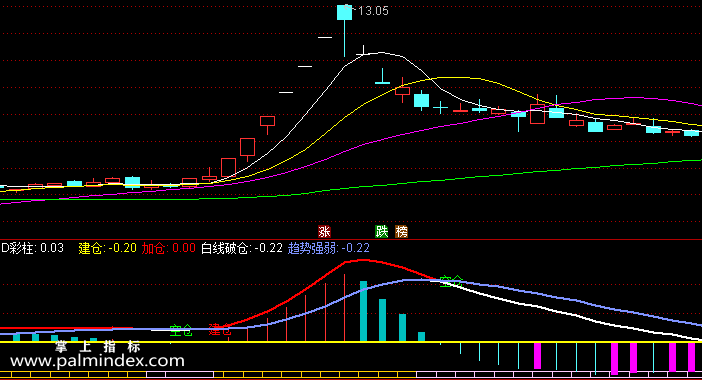Click the orange 榜 marker icon
702x380 pixels.
tap(402, 231)
